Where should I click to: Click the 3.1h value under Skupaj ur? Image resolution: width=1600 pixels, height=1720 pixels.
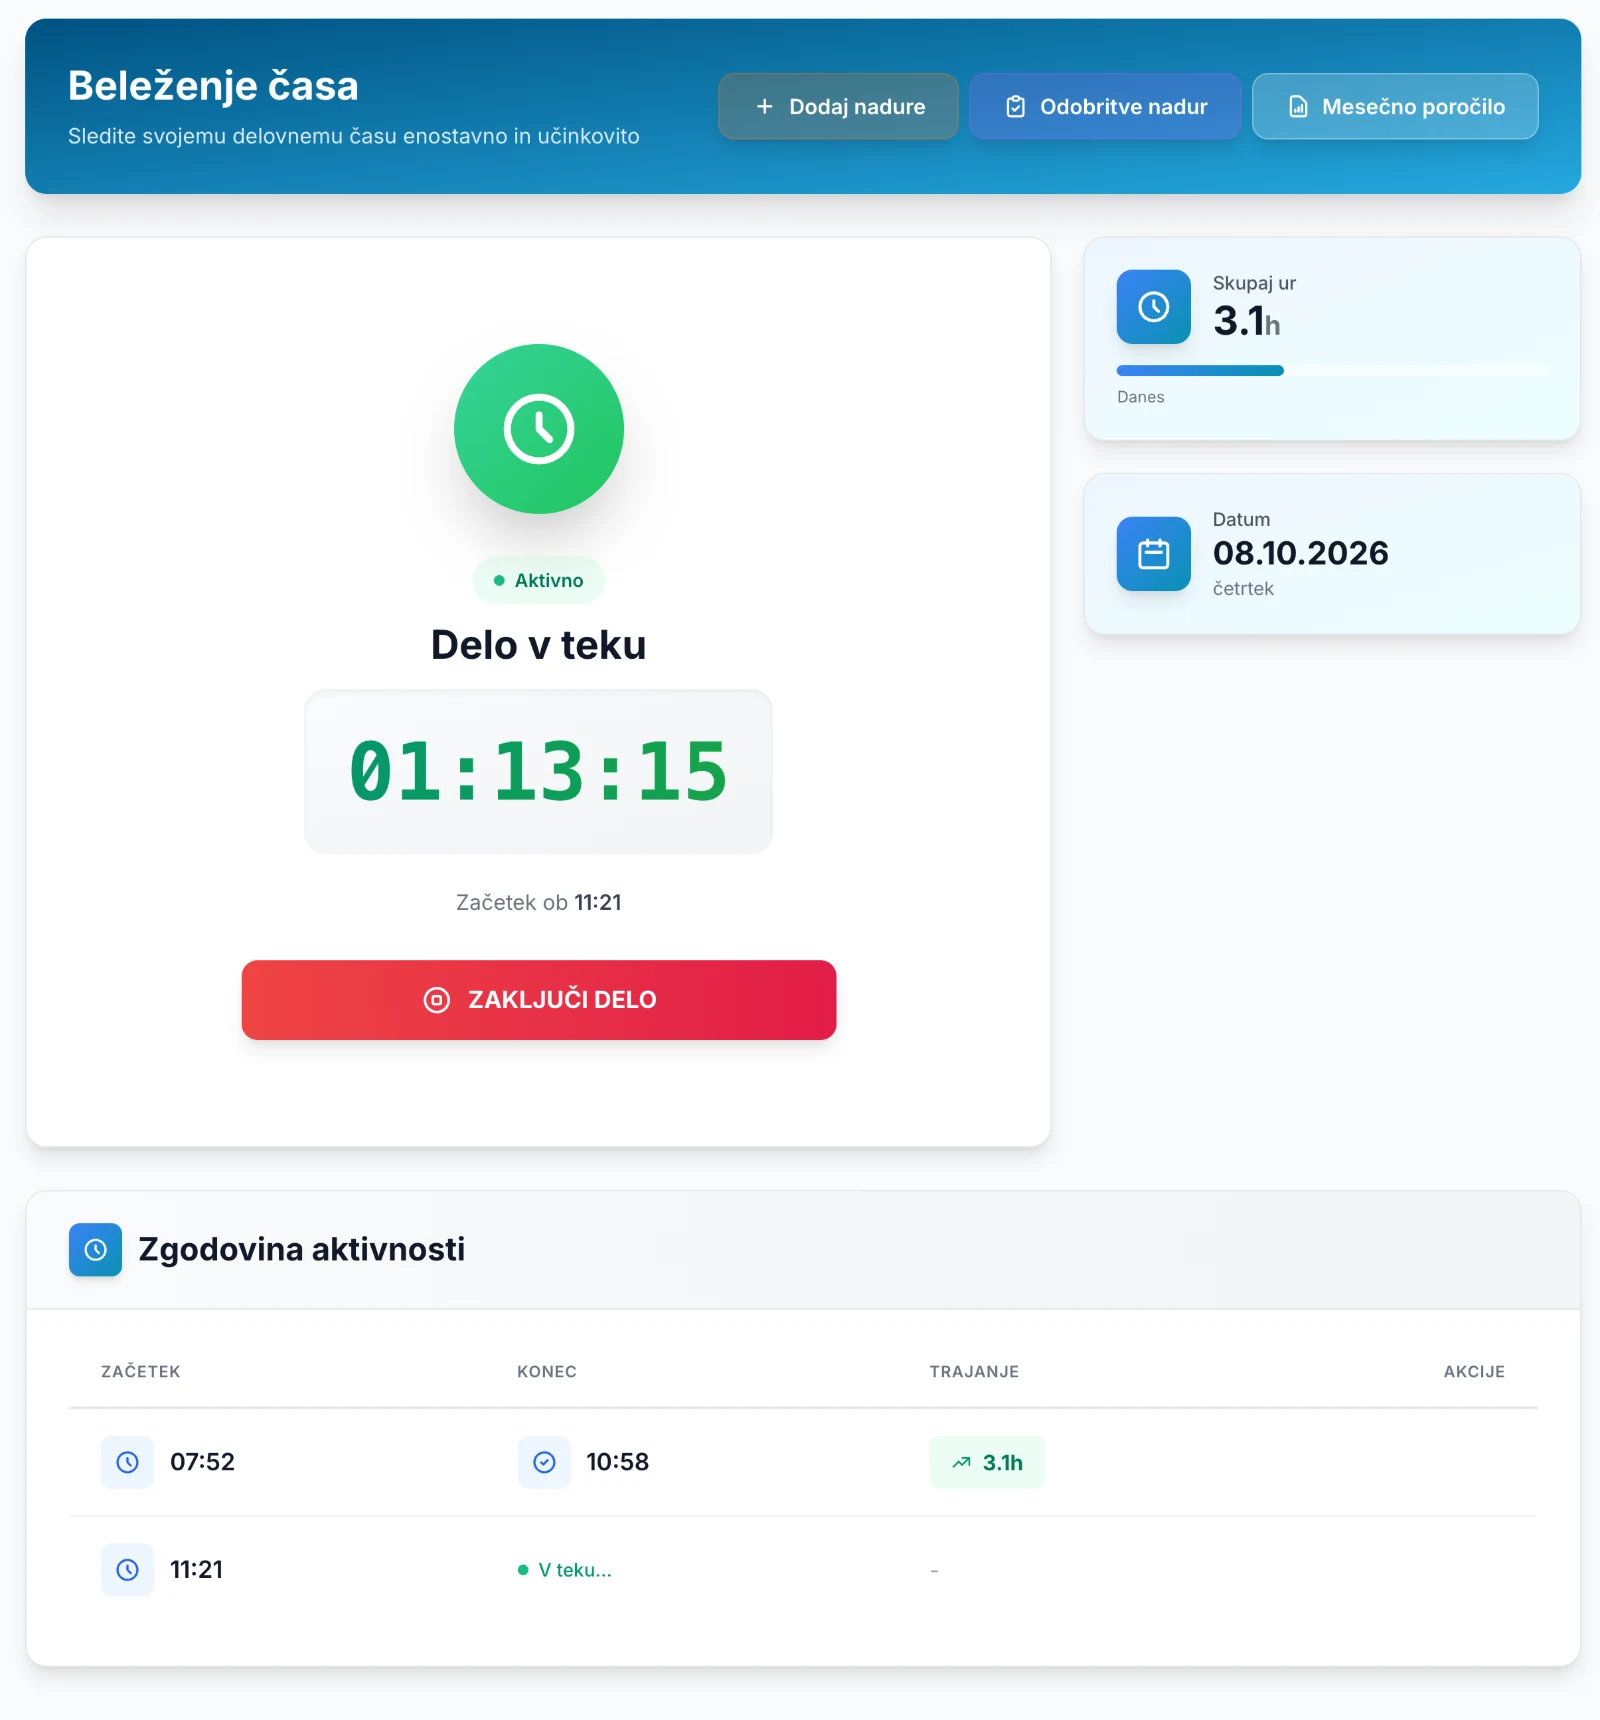(x=1246, y=321)
